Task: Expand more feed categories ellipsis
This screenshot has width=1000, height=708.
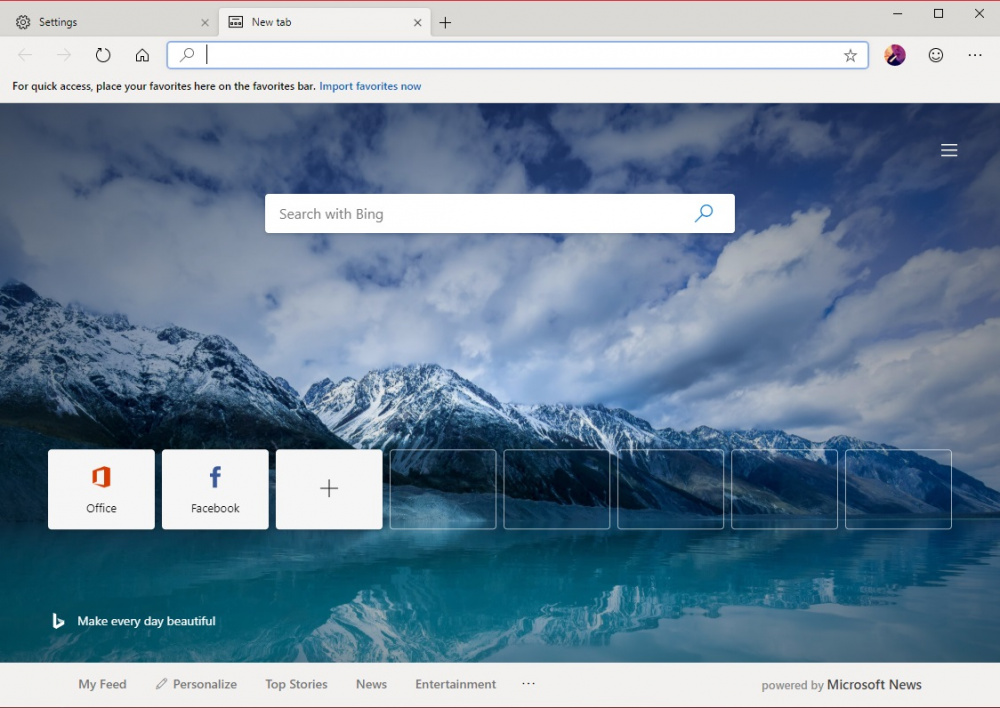Action: click(528, 683)
